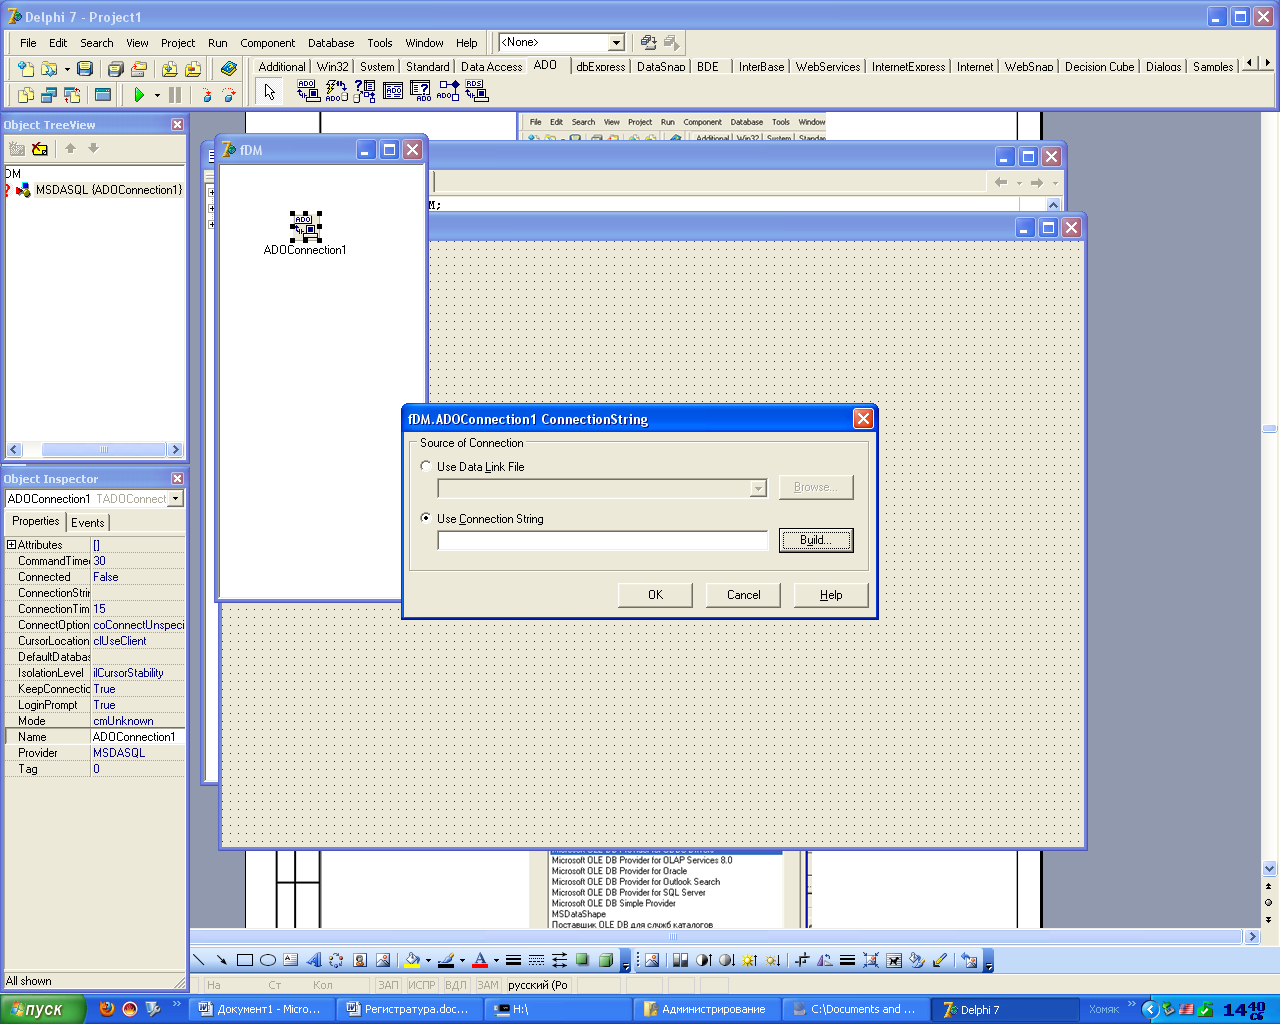Click the Step Over debug icon
The height and width of the screenshot is (1024, 1280).
click(x=229, y=94)
